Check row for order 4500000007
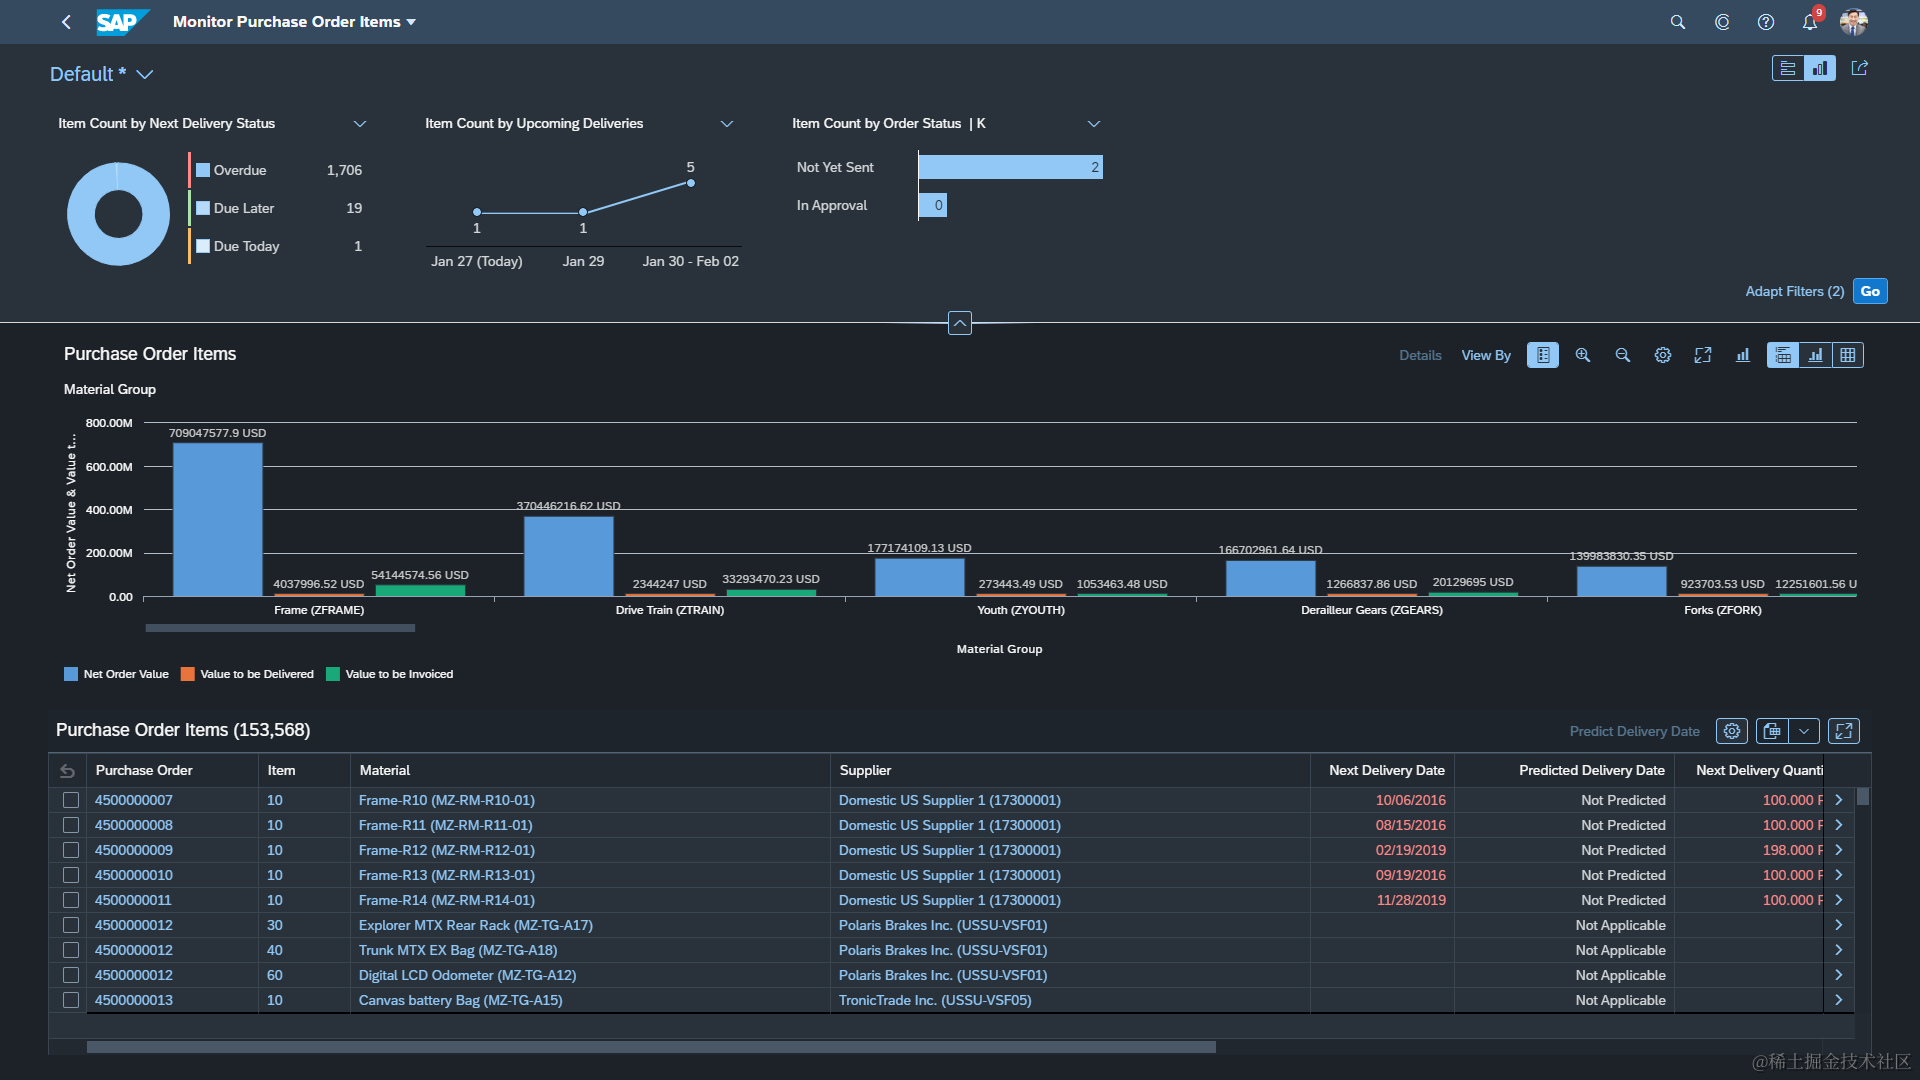Image resolution: width=1920 pixels, height=1080 pixels. (x=71, y=800)
